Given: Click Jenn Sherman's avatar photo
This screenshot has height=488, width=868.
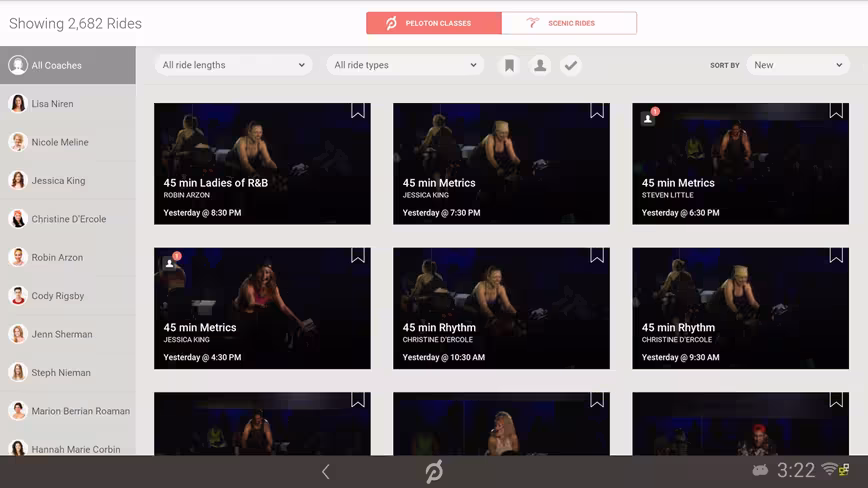Looking at the screenshot, I should coord(18,334).
